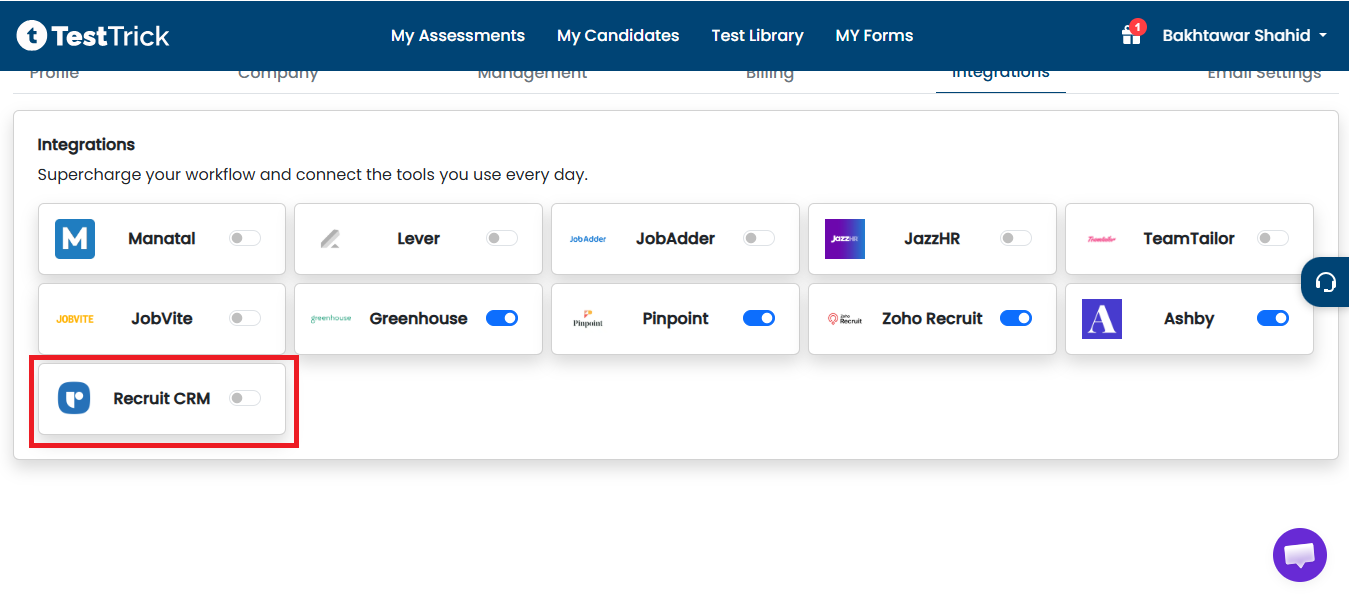Click the JobAdder card label
This screenshot has width=1349, height=597.
tap(675, 239)
